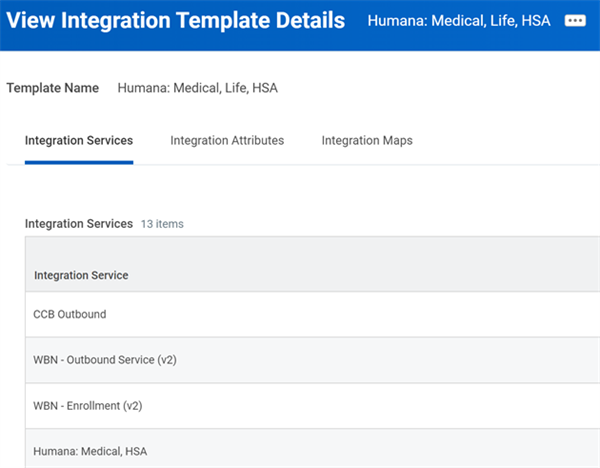Click the 13 items count label
600x468 pixels.
pos(162,224)
